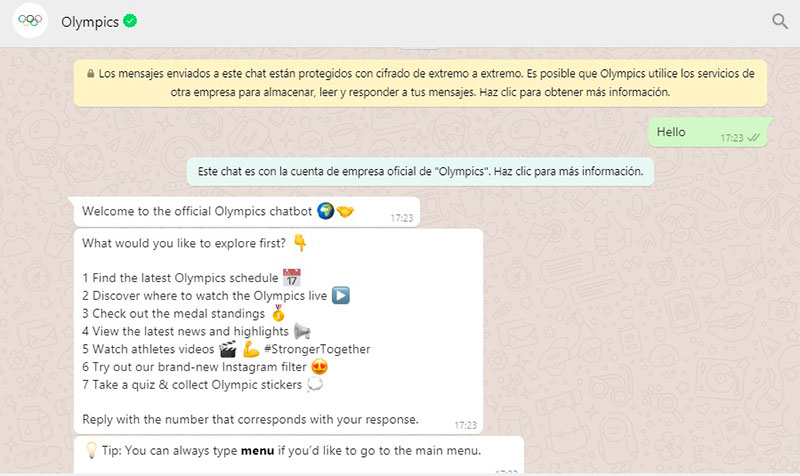Click the bold "menu" word in the tip

point(257,451)
